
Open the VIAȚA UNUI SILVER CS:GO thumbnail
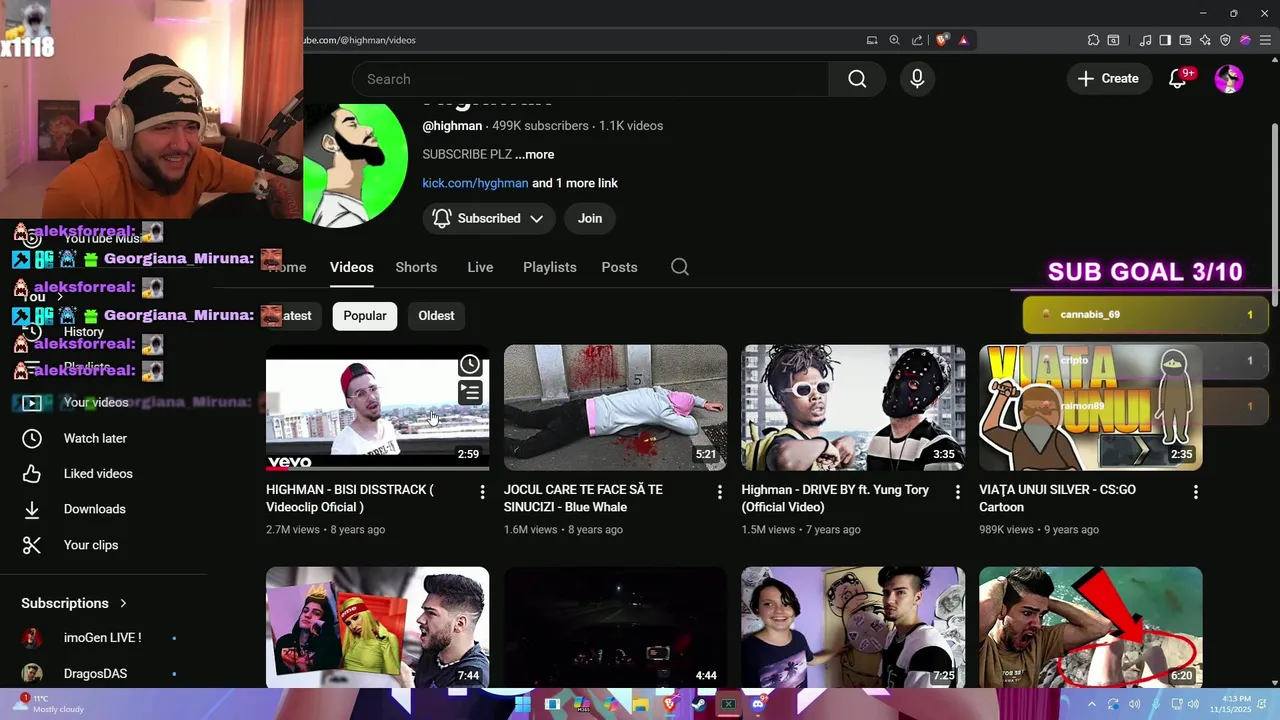1091,407
